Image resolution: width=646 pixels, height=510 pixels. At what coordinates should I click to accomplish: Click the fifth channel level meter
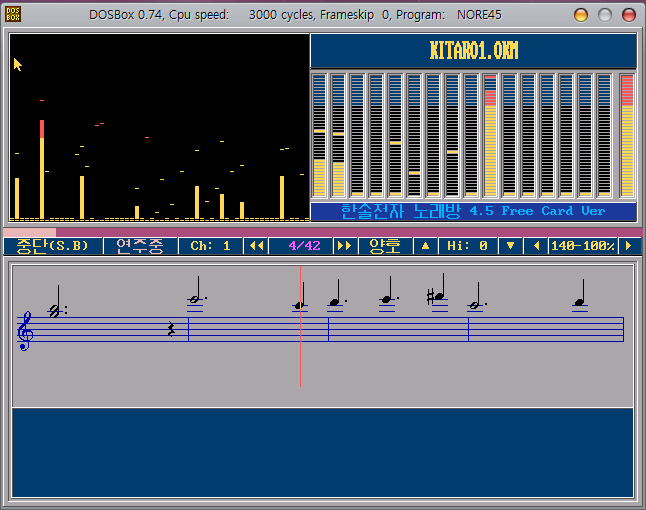395,135
